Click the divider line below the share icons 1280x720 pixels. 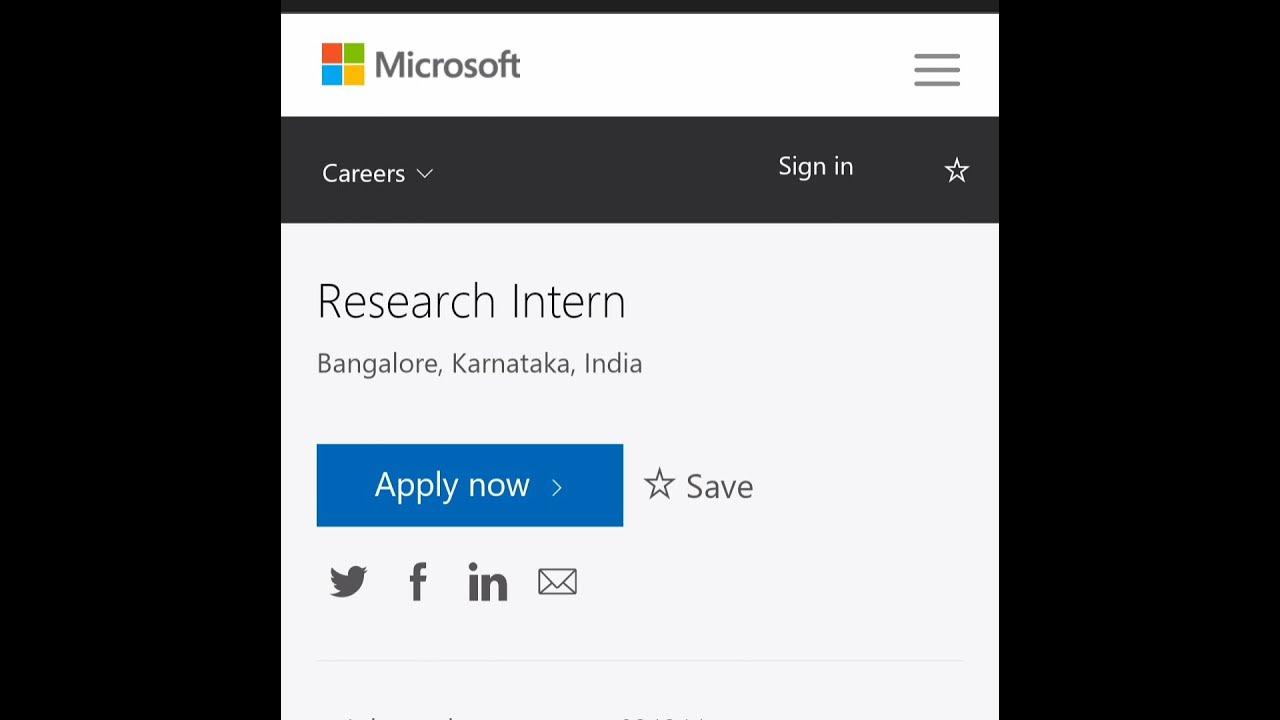click(640, 661)
